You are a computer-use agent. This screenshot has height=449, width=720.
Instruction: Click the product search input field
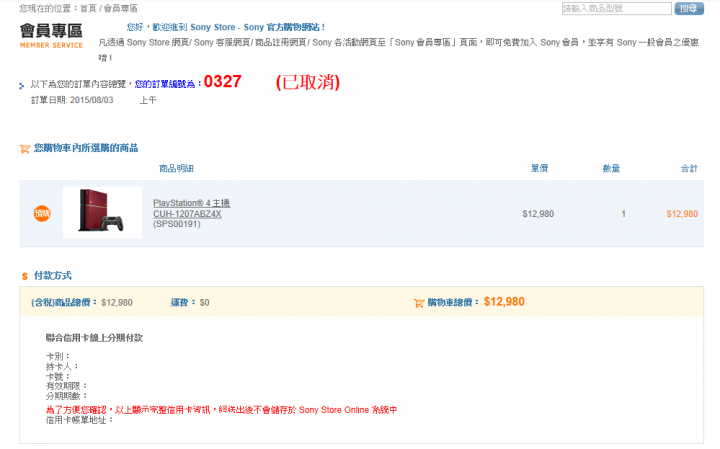tap(617, 8)
